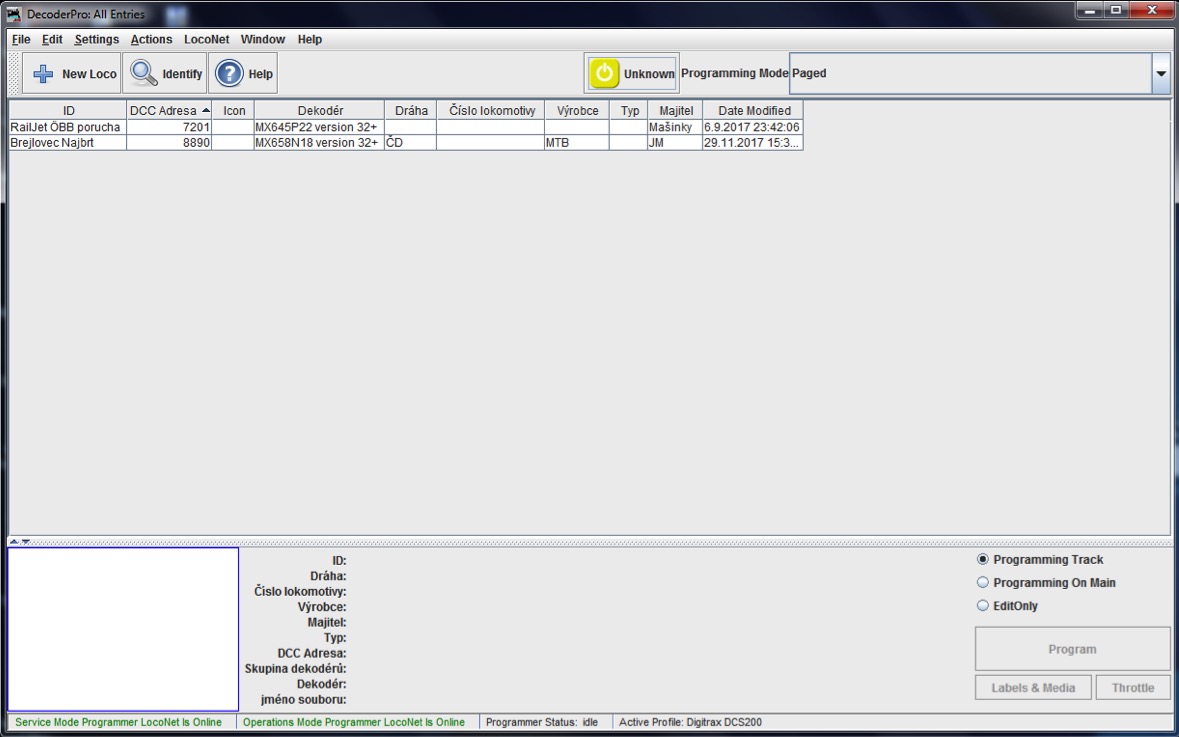Screen dimensions: 1179x737
Task: Open the Actions menu
Action: tap(151, 39)
